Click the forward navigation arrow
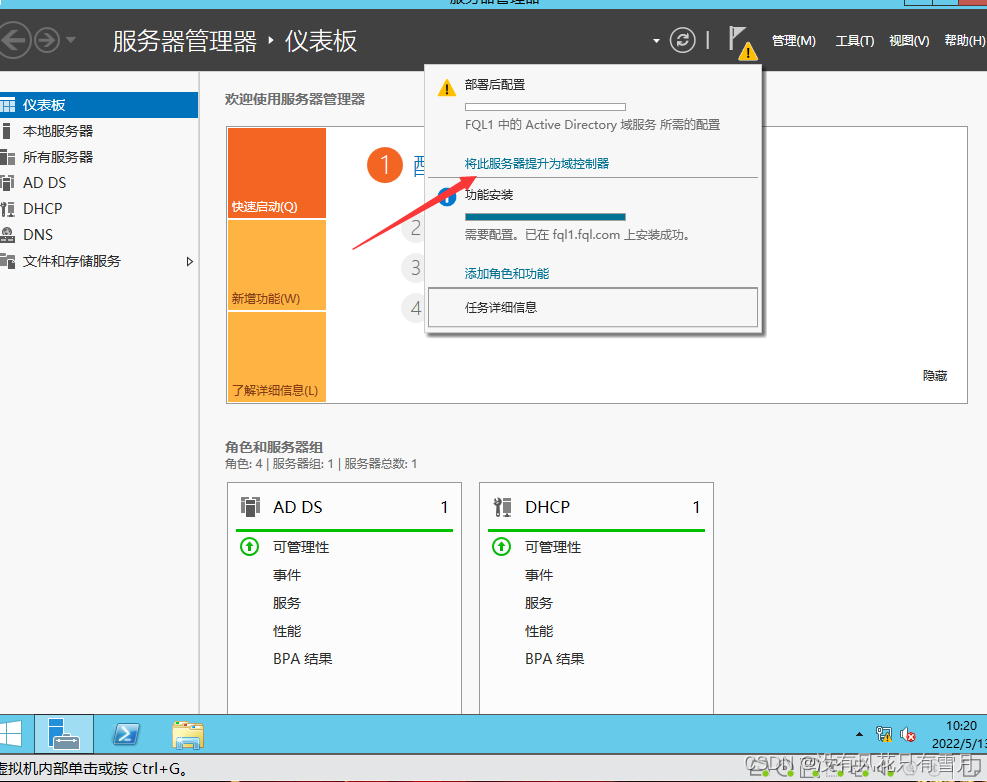 pyautogui.click(x=47, y=40)
